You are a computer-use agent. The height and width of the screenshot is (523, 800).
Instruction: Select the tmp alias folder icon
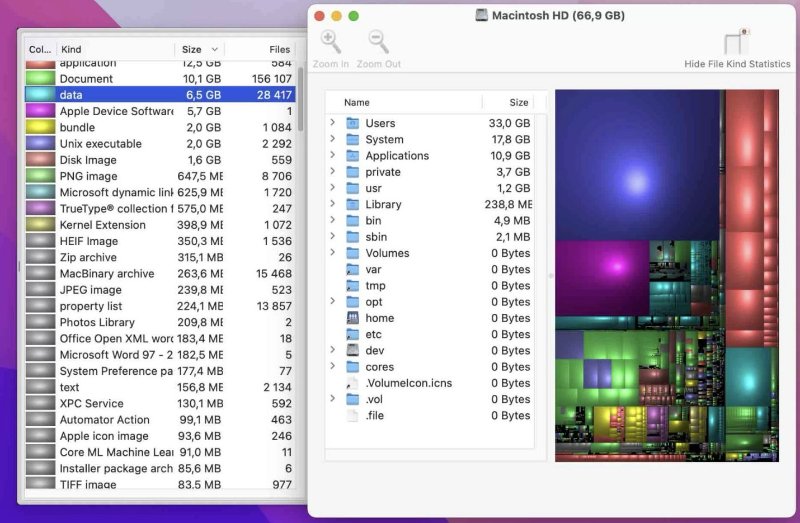(x=353, y=286)
